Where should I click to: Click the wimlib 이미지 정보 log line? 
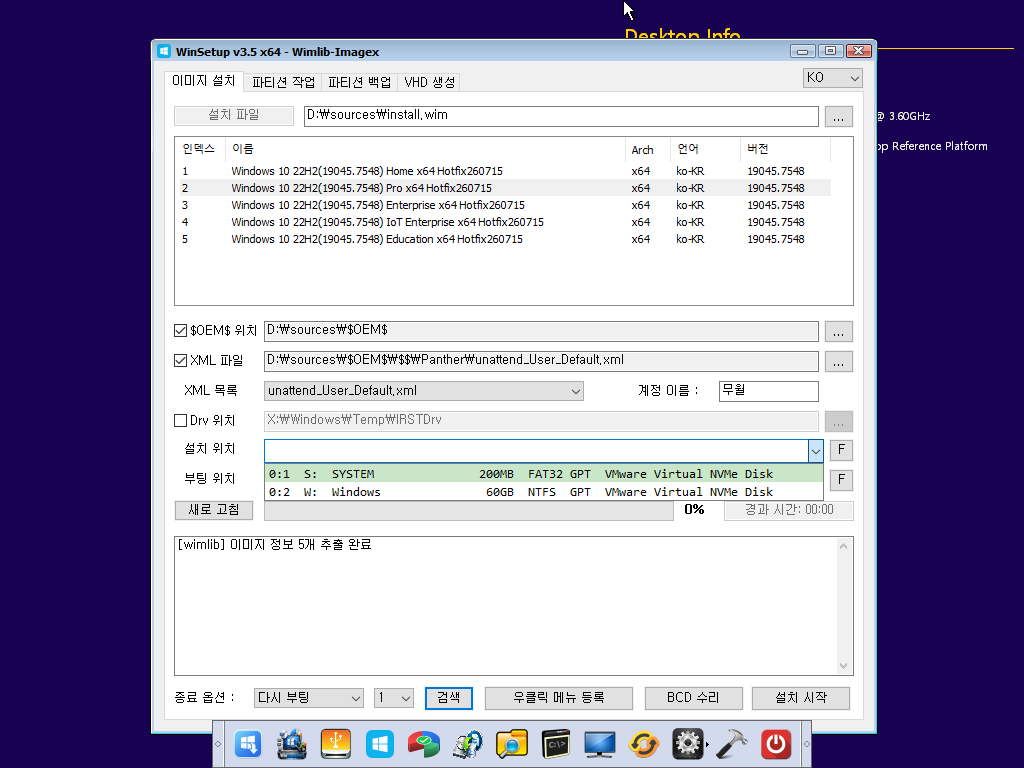(274, 545)
